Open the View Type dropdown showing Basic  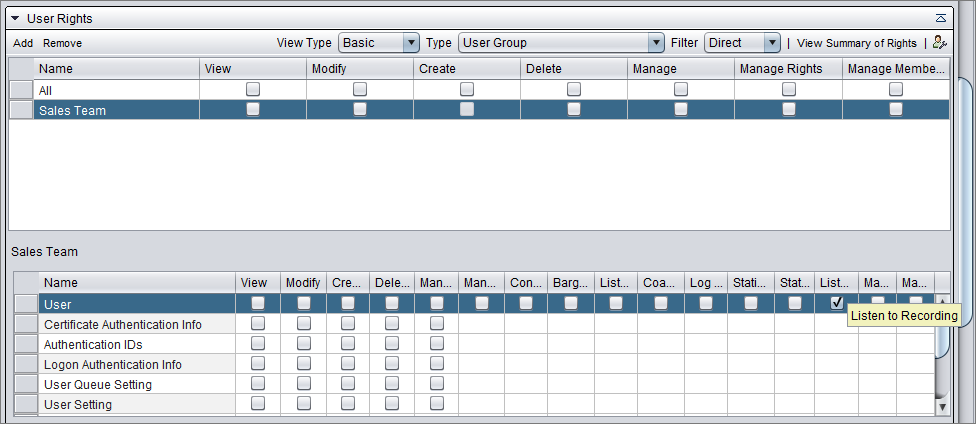(x=379, y=43)
